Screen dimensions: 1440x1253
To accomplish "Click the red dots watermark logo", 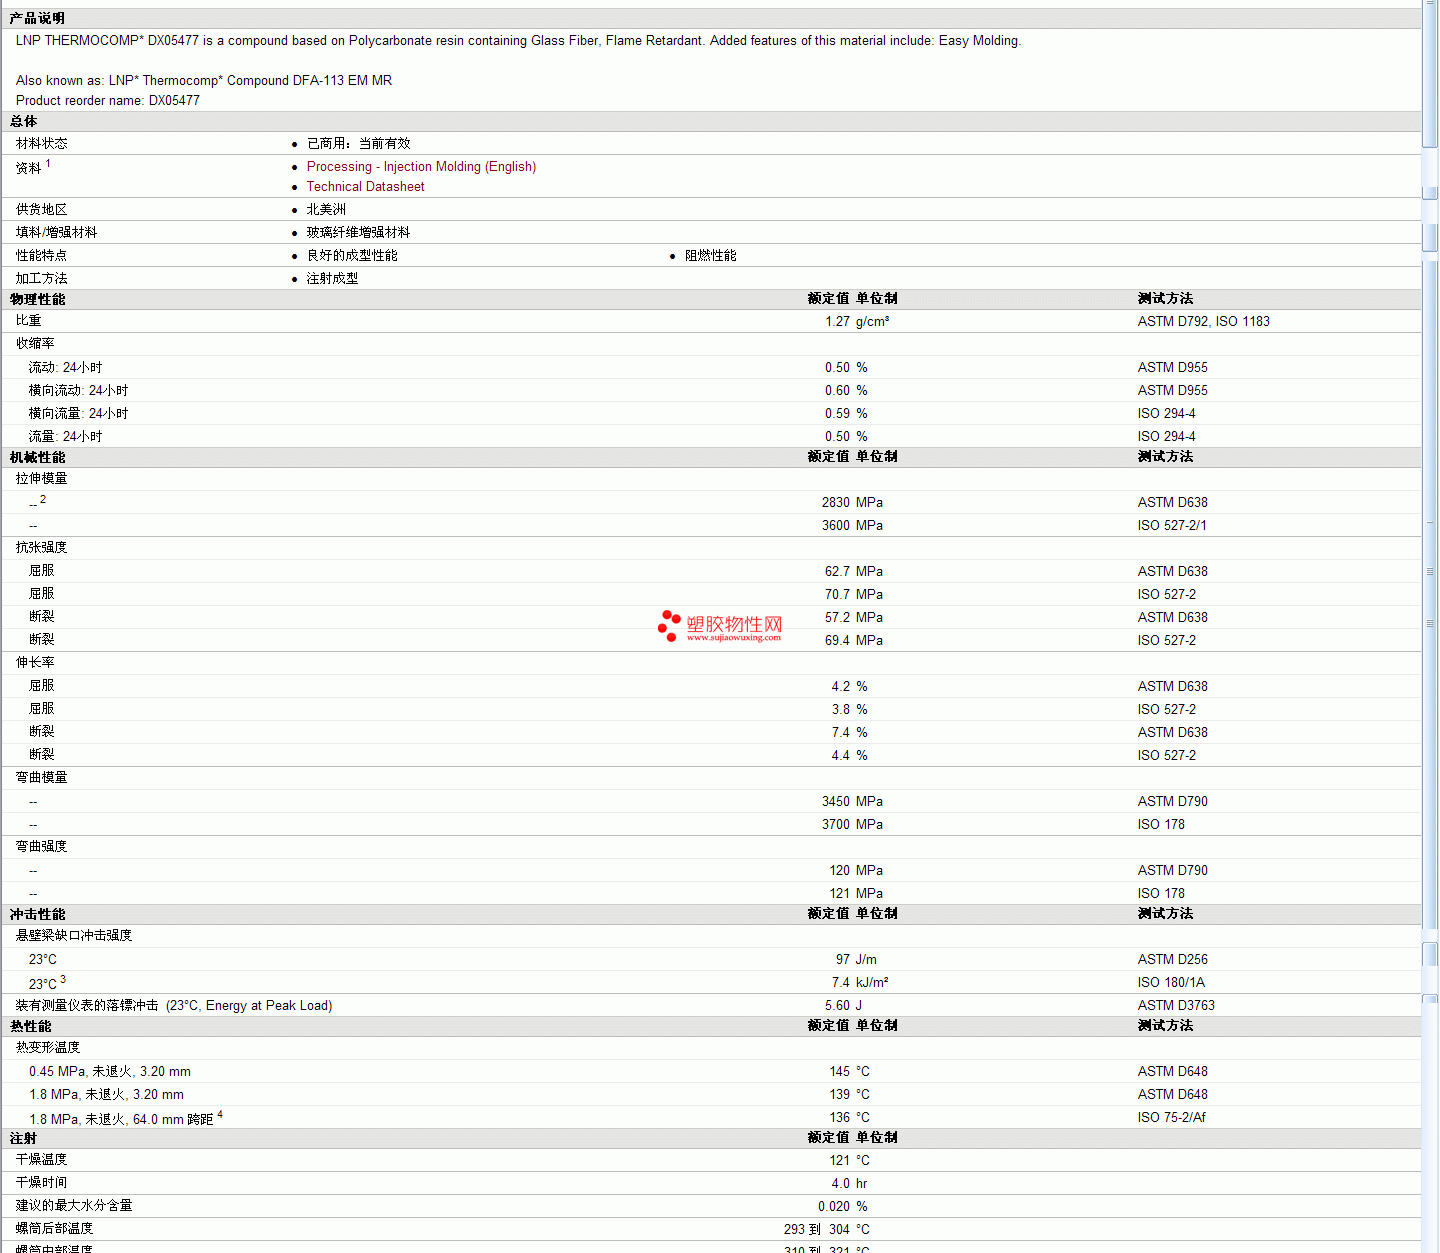I will [669, 626].
